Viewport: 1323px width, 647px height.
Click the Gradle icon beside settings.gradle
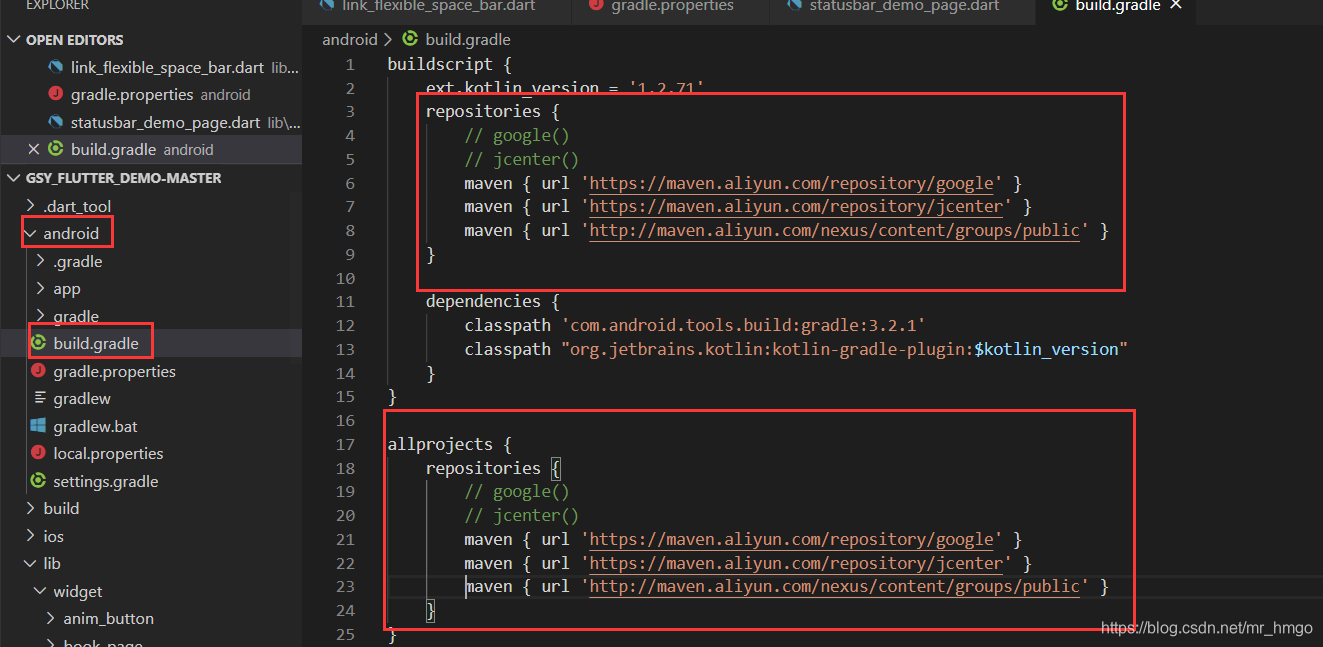click(x=37, y=481)
